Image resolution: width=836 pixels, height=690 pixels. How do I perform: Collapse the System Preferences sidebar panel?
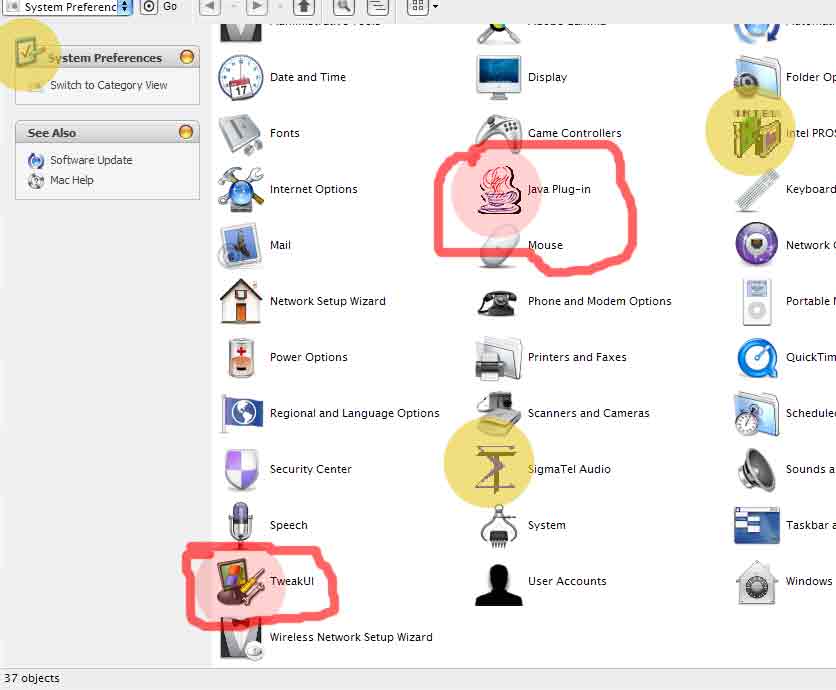187,57
